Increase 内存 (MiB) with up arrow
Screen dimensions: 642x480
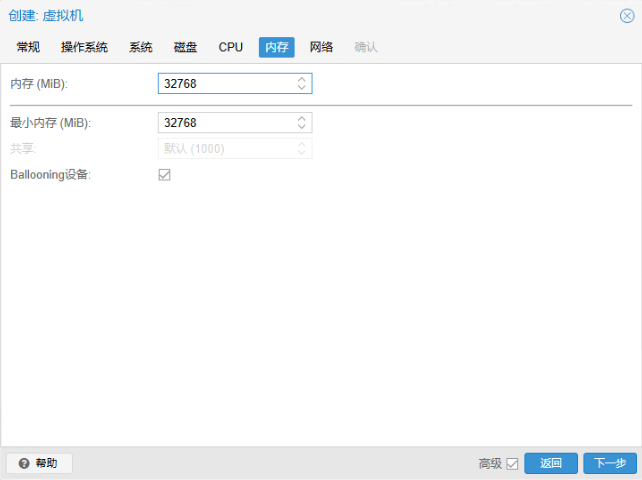(302, 79)
